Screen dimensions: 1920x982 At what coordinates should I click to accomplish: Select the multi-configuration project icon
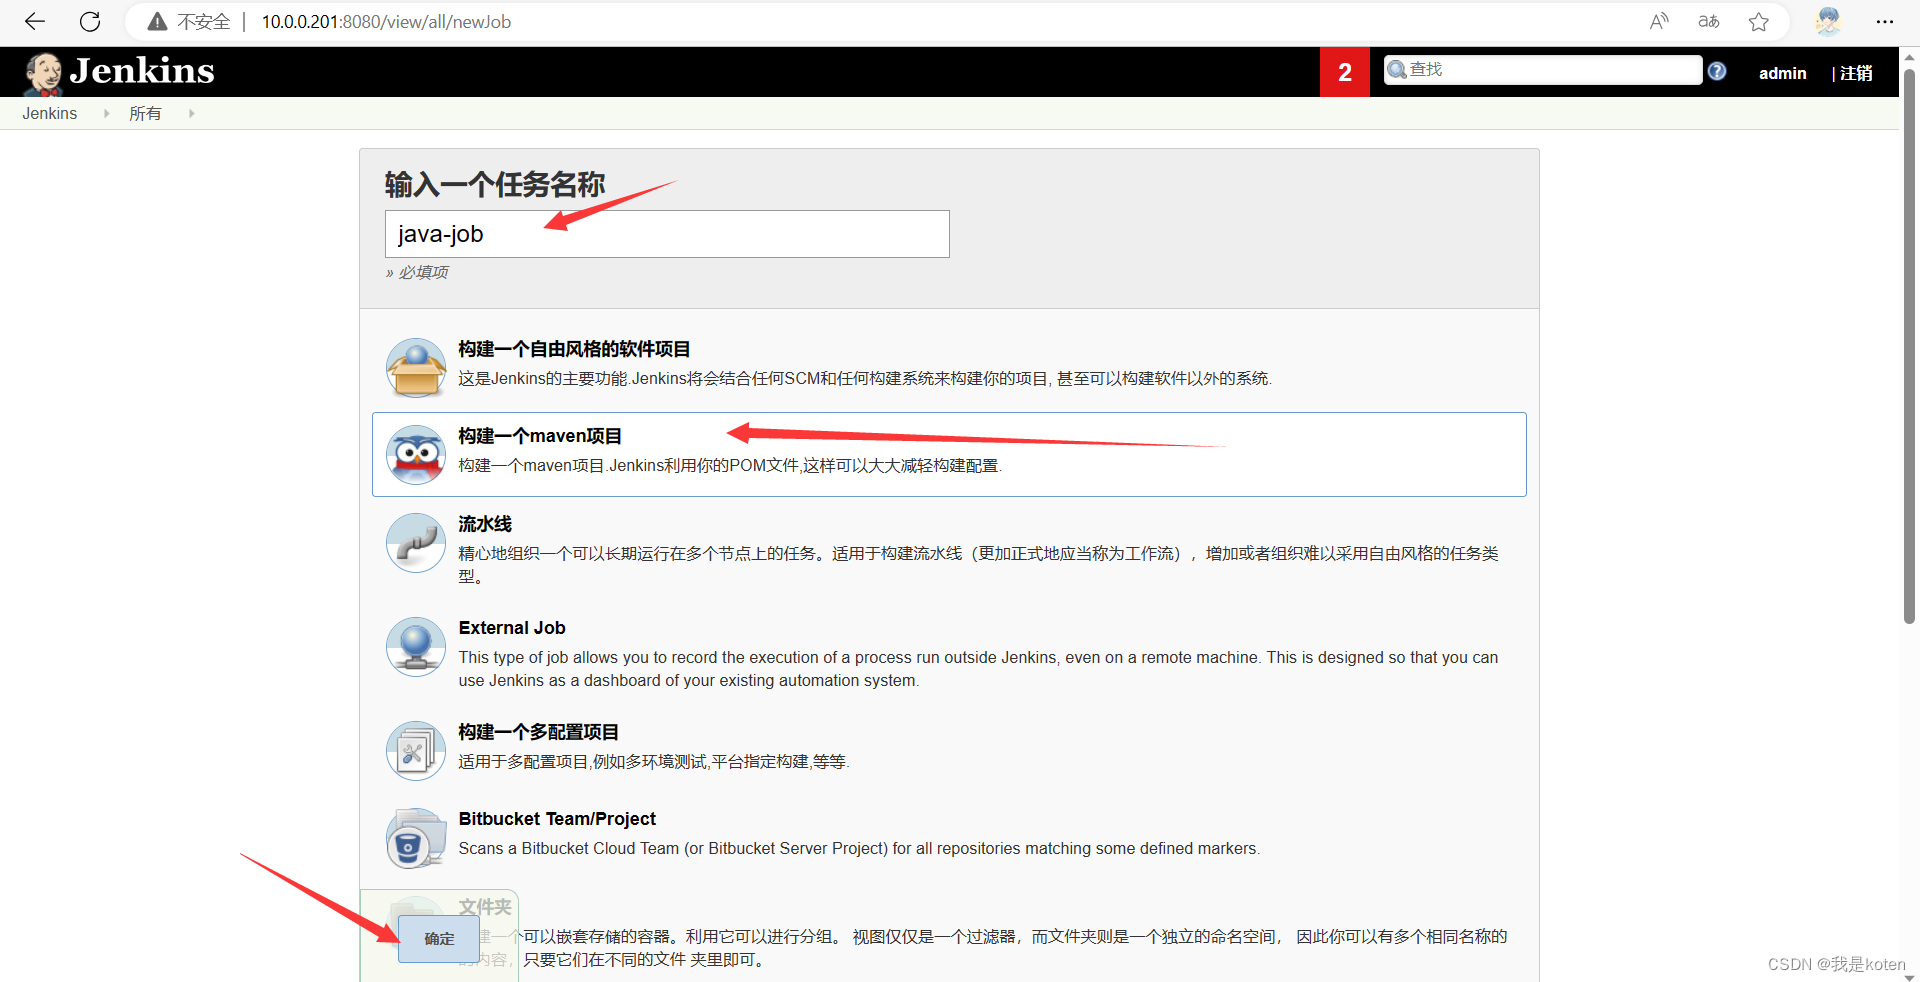coord(416,751)
